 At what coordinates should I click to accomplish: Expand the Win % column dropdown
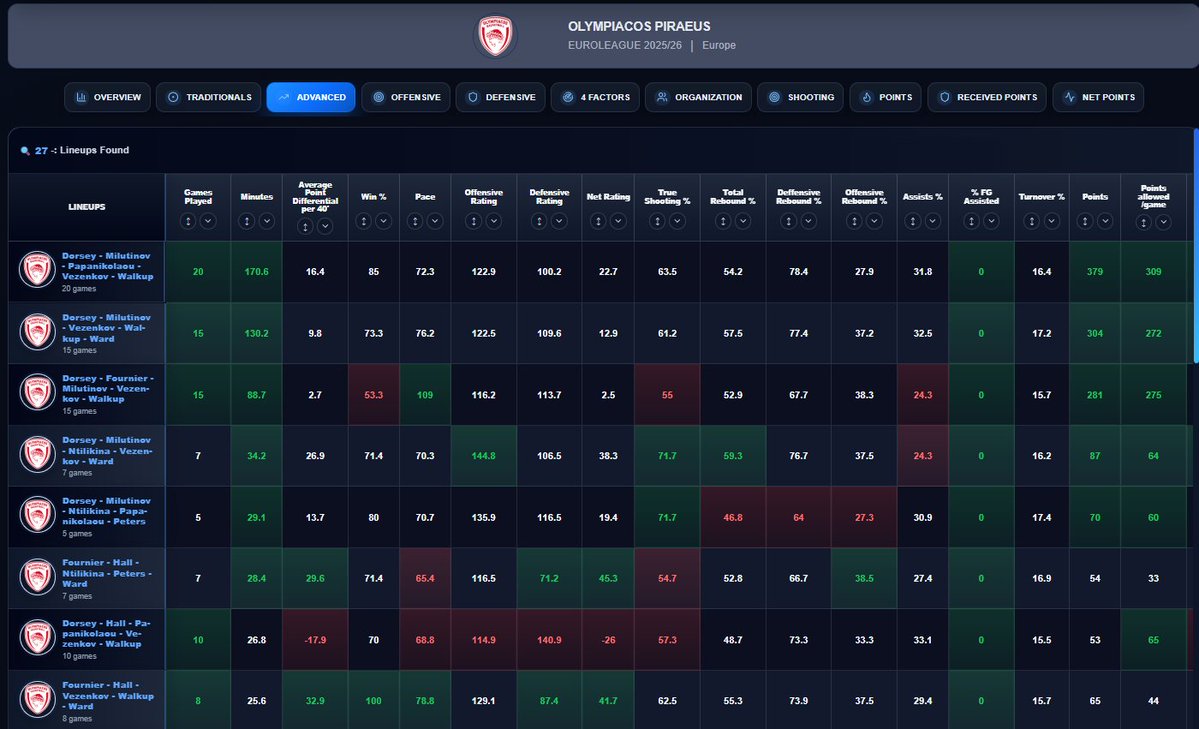click(383, 221)
